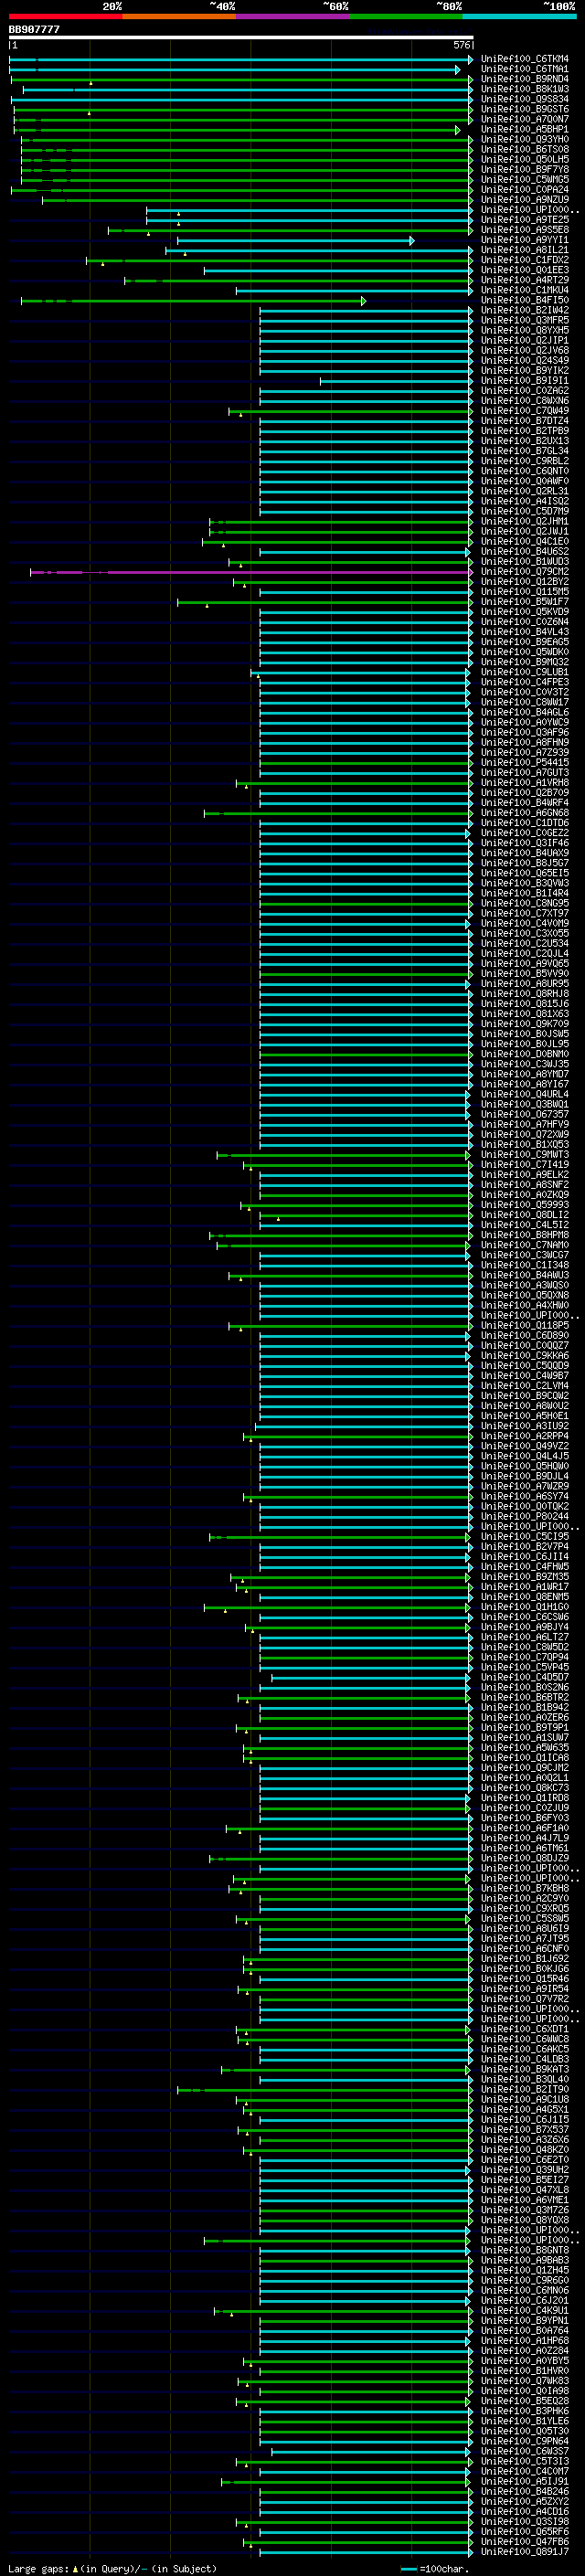Select the UniRef100_Q1H1G0 row label
Screen dimensions: 585x2576
pos(525,1607)
